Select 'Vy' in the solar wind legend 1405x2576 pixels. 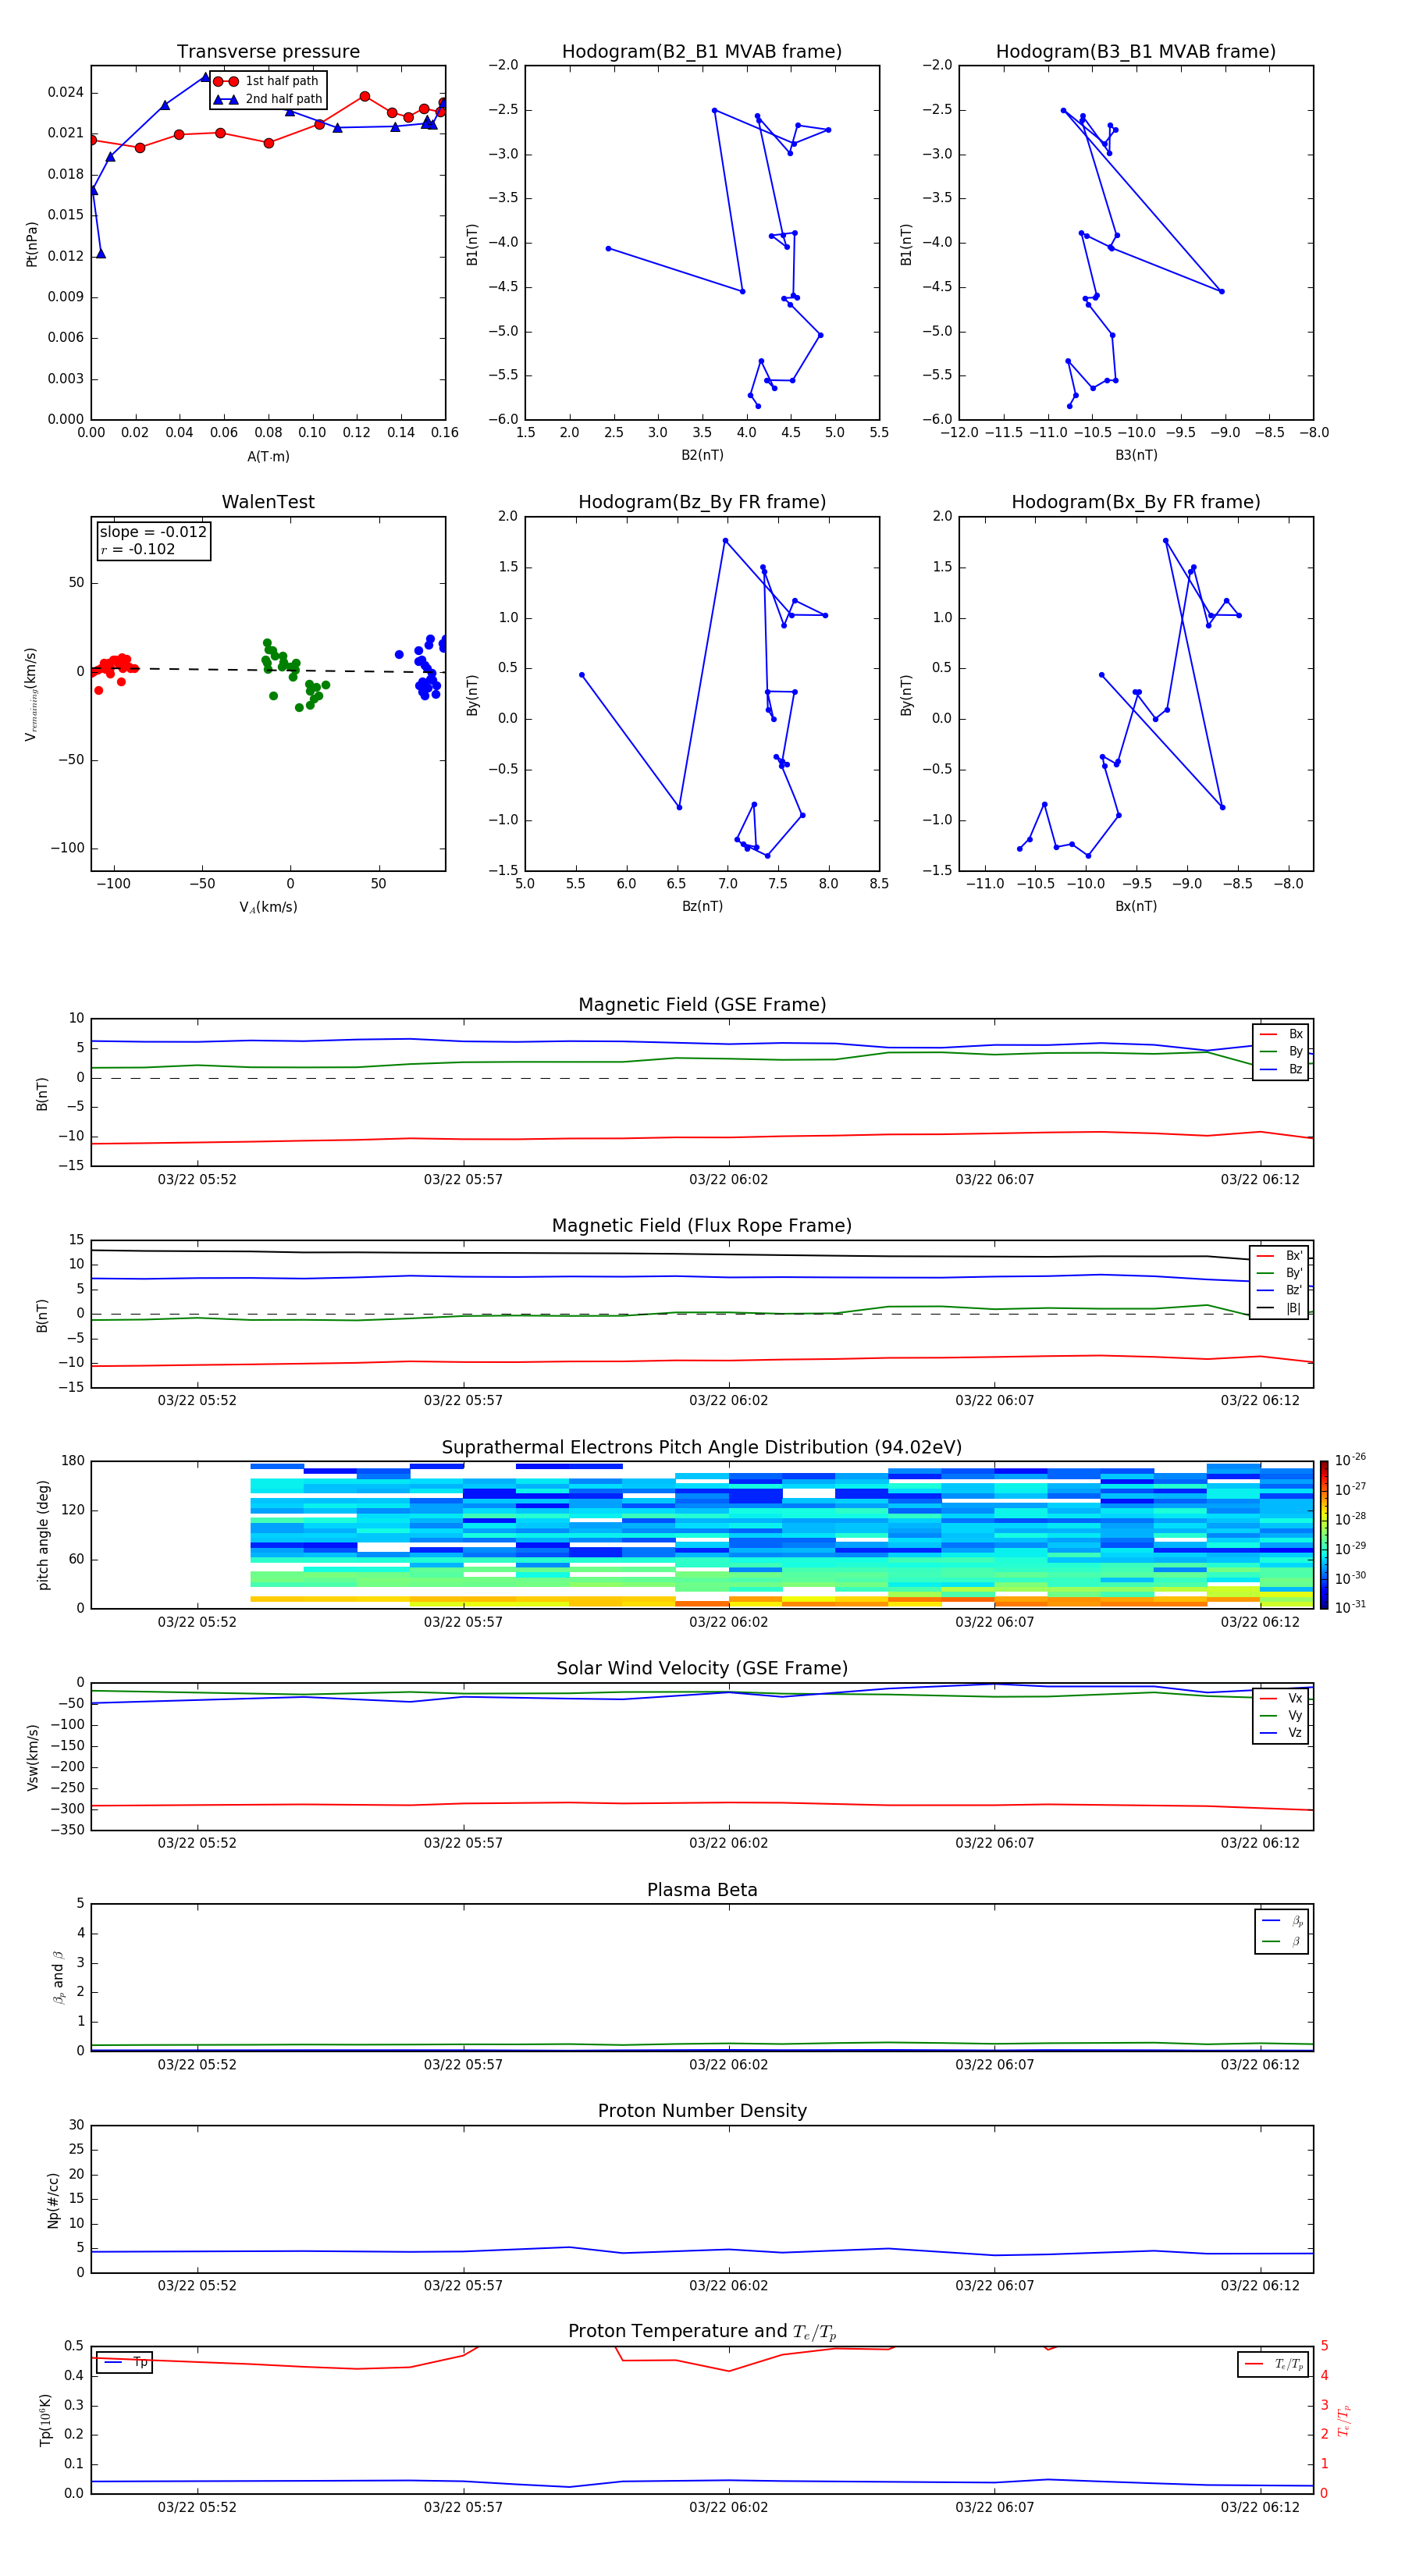click(1281, 1716)
